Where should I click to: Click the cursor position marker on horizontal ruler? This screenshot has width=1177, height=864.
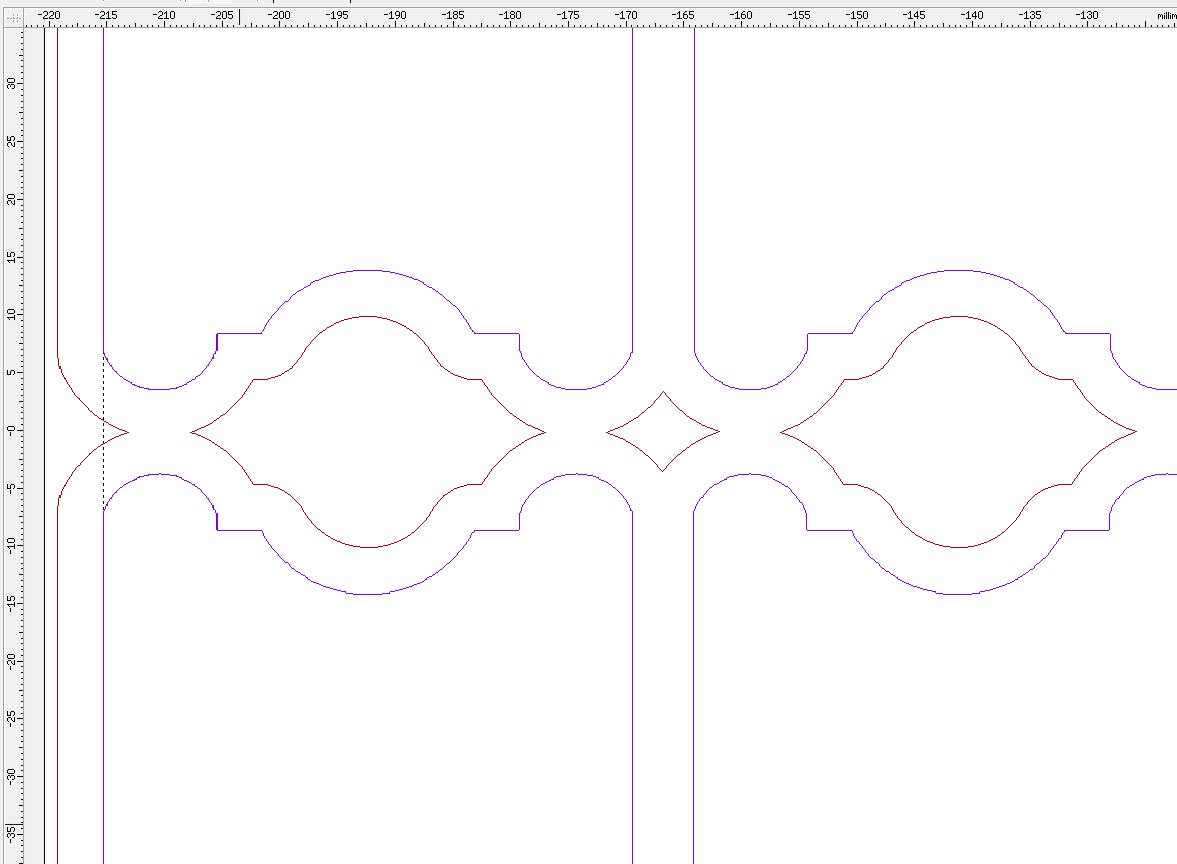click(239, 17)
